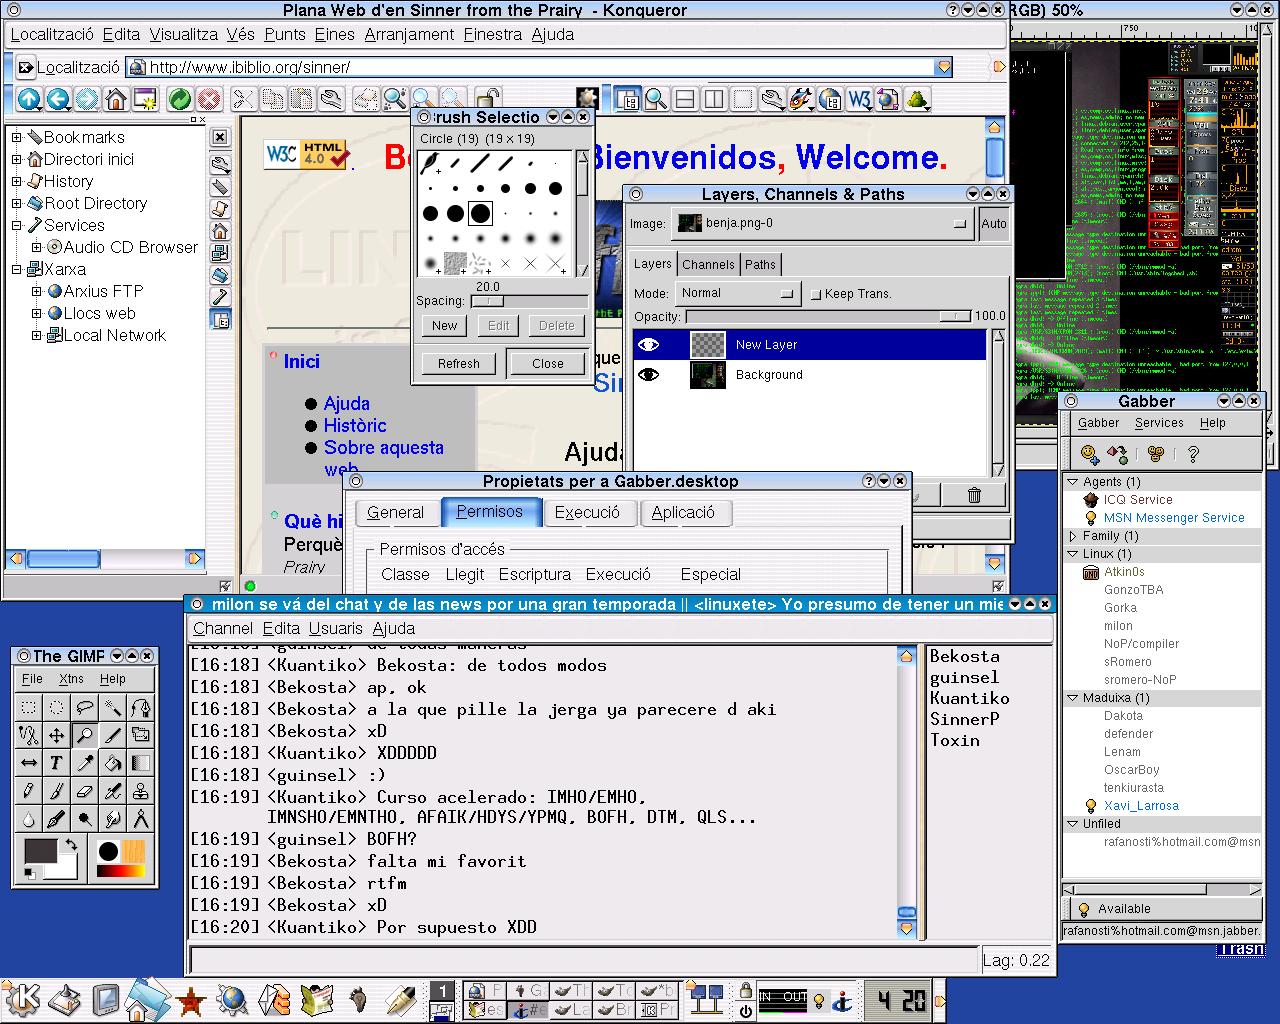Open the Ajuda link in page sidebar
This screenshot has width=1280, height=1024.
pyautogui.click(x=347, y=403)
